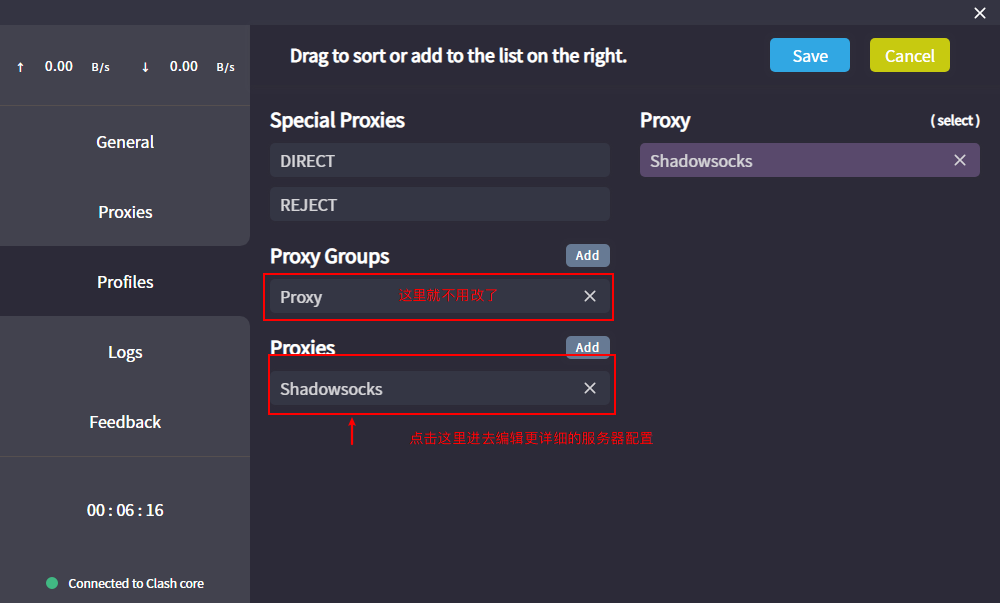Viewport: 1000px width, 603px height.
Task: Click the green connection status dot
Action: [52, 583]
